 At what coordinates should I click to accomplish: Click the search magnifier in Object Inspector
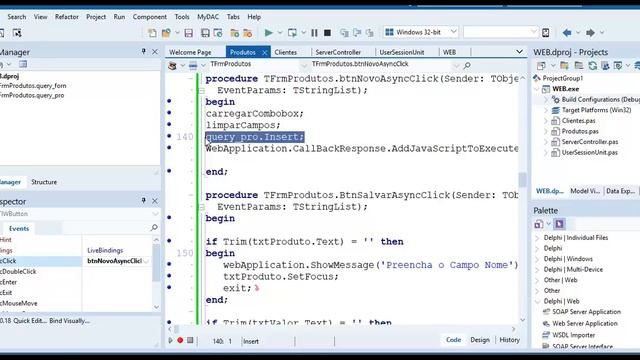pos(154,227)
